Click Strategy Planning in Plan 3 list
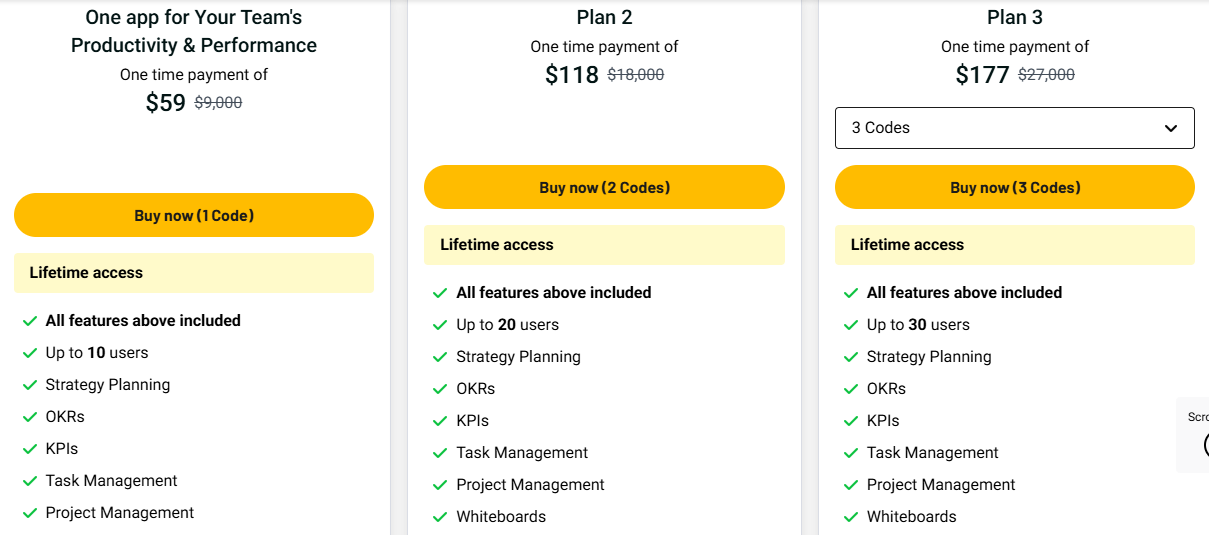The width and height of the screenshot is (1209, 535). pos(929,357)
